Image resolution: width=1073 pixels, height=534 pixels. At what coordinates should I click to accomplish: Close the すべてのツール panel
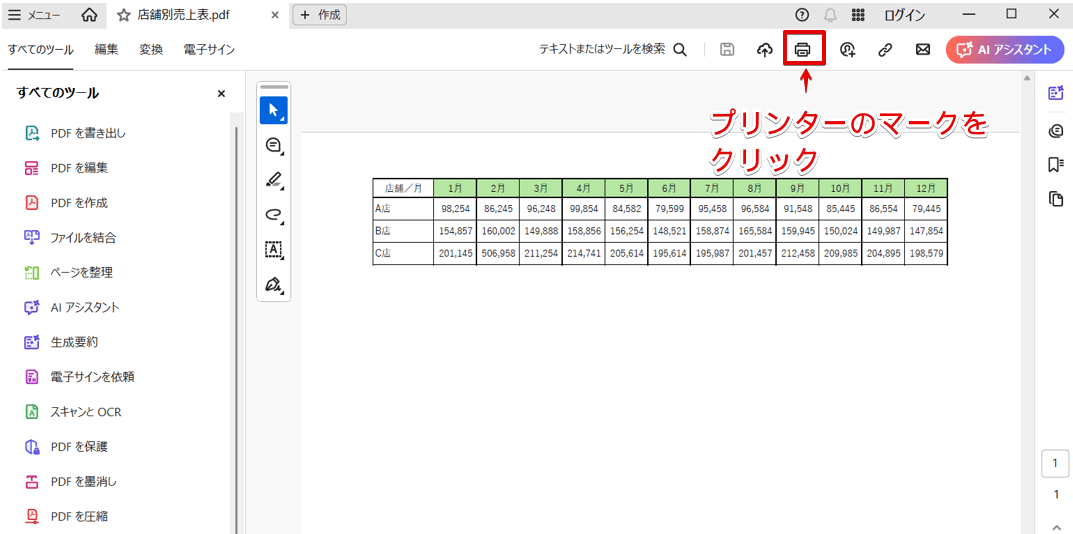(x=221, y=94)
